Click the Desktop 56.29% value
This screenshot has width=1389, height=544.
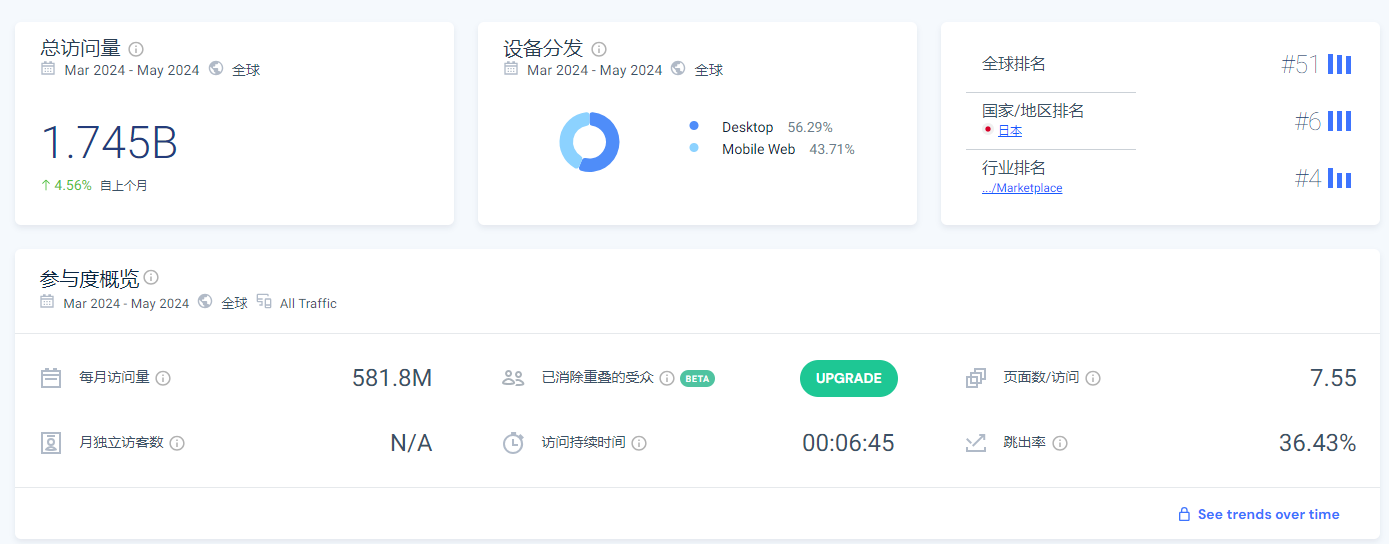pyautogui.click(x=810, y=127)
